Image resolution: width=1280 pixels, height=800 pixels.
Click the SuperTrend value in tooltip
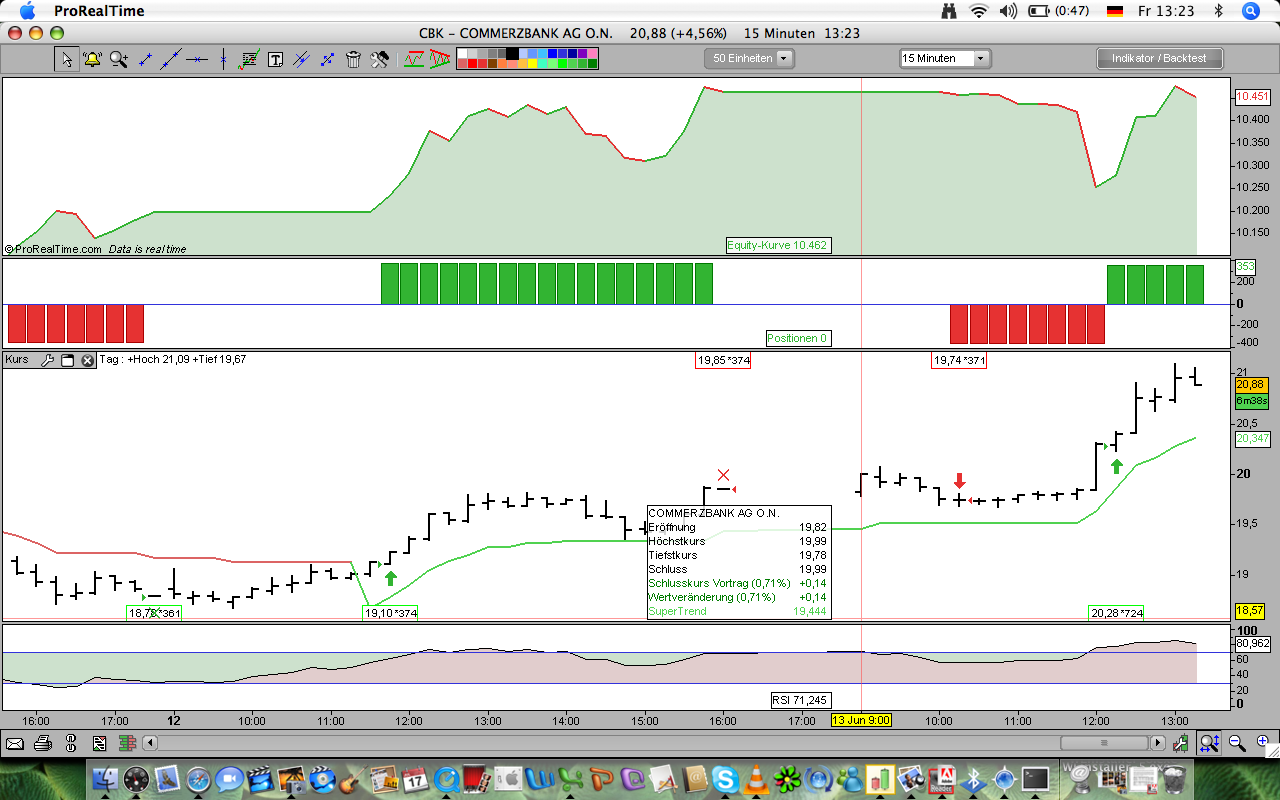coord(810,611)
